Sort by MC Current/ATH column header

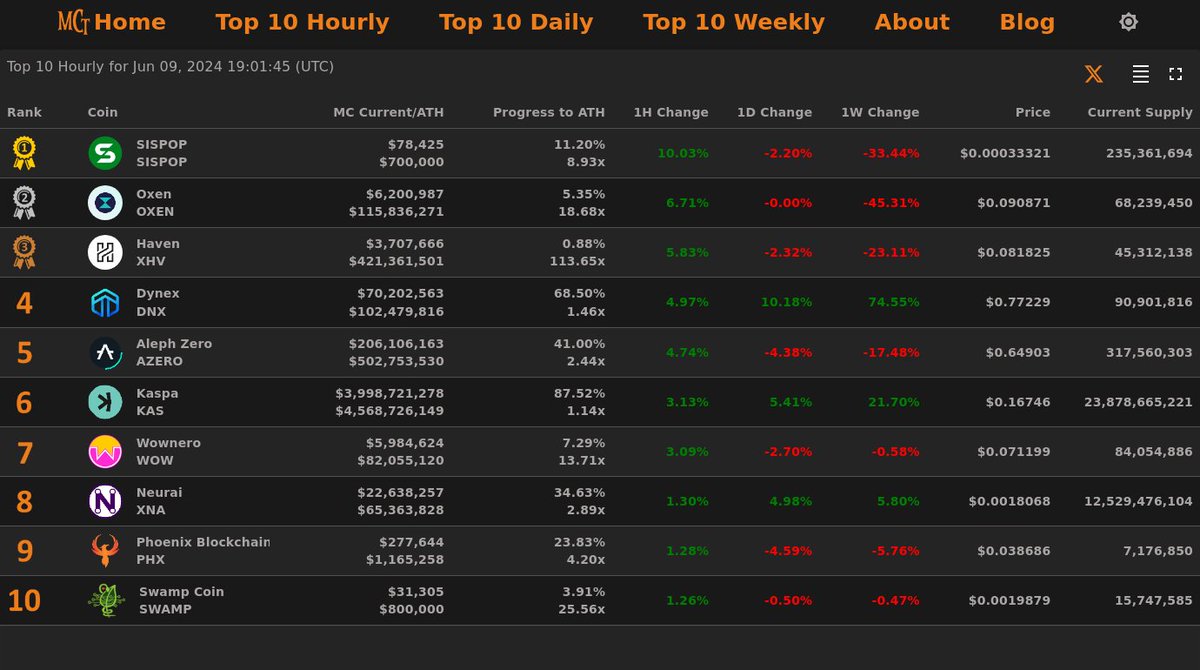point(389,113)
